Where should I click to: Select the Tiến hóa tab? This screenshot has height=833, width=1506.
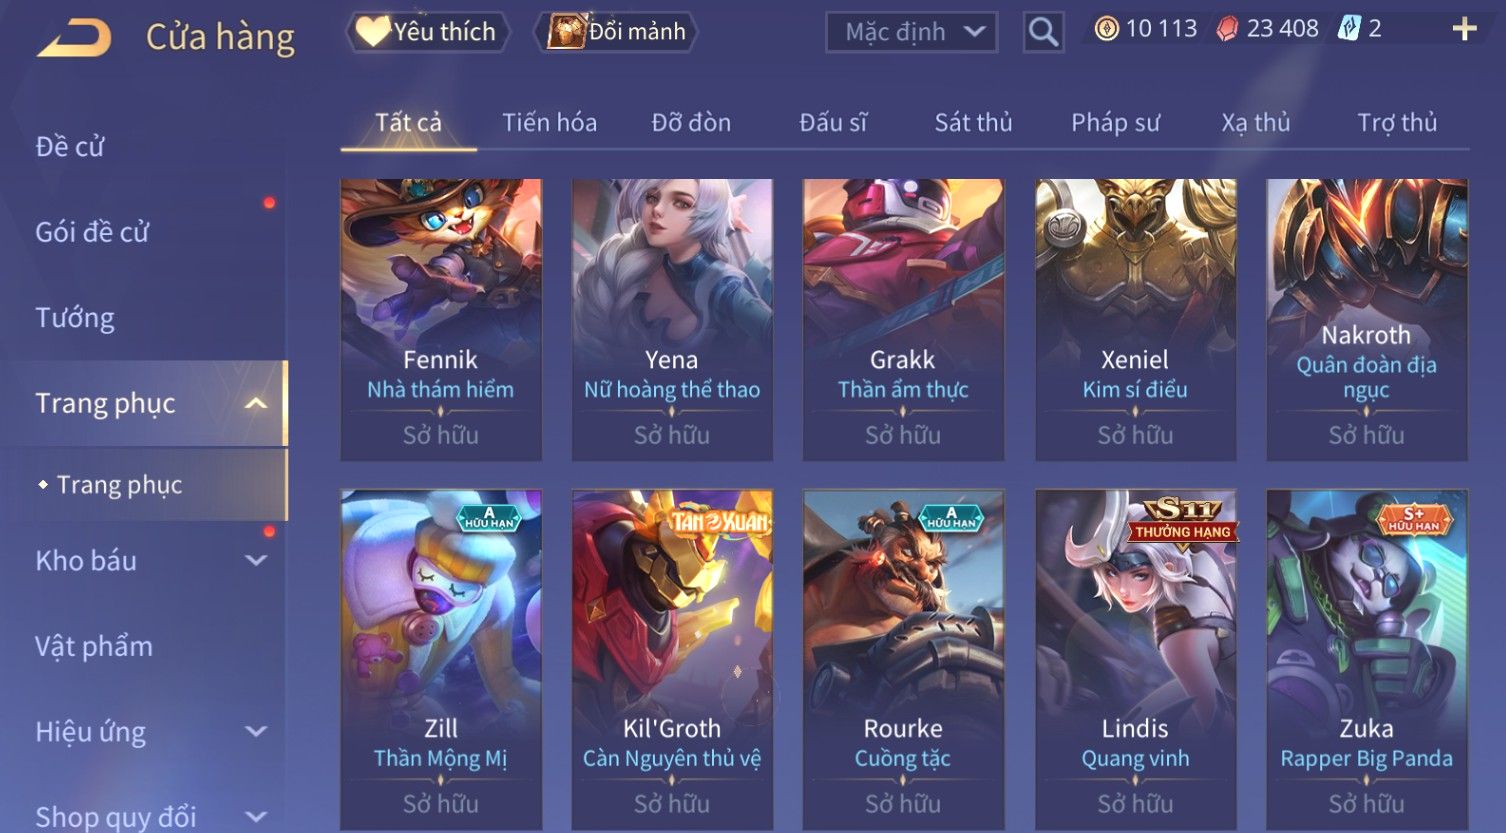point(549,123)
